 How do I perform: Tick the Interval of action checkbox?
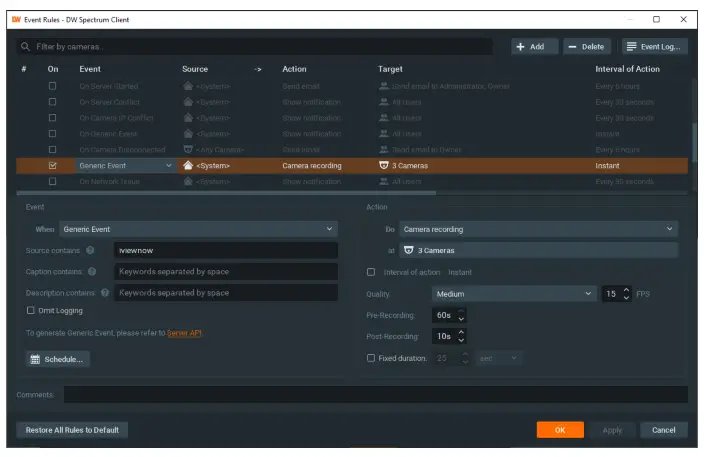click(x=371, y=272)
